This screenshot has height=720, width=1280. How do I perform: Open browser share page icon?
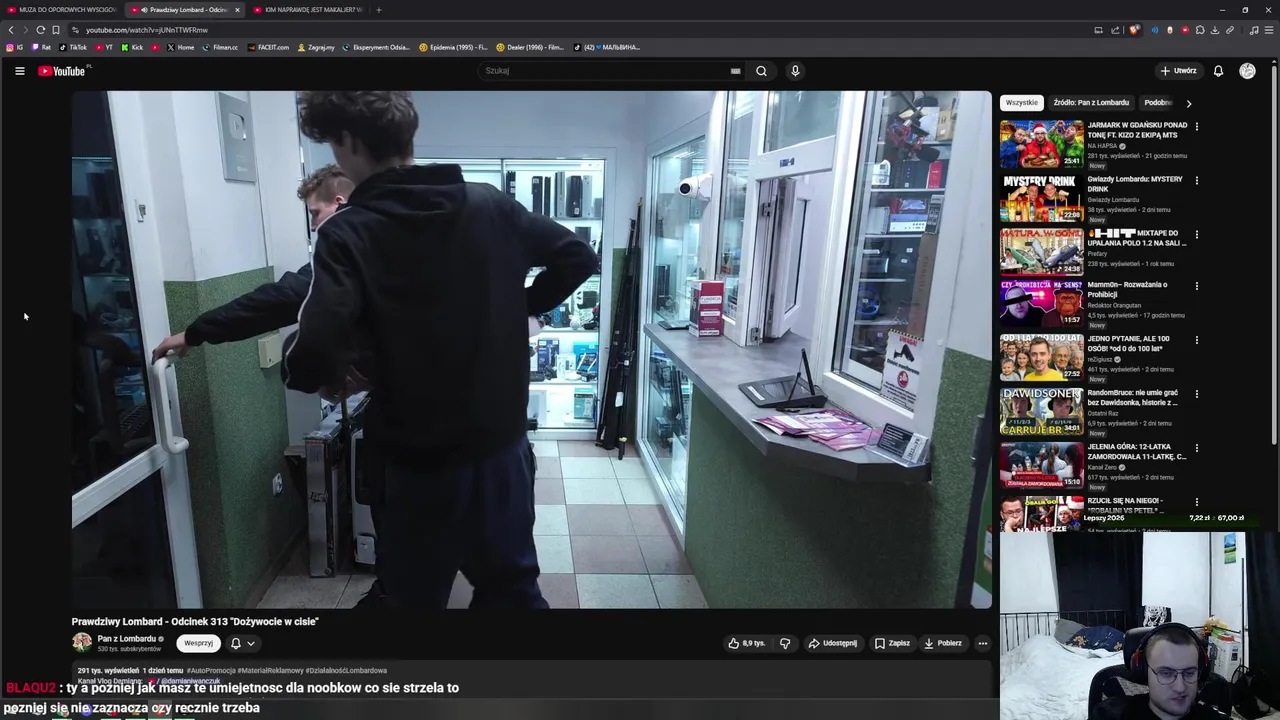pos(1115,30)
